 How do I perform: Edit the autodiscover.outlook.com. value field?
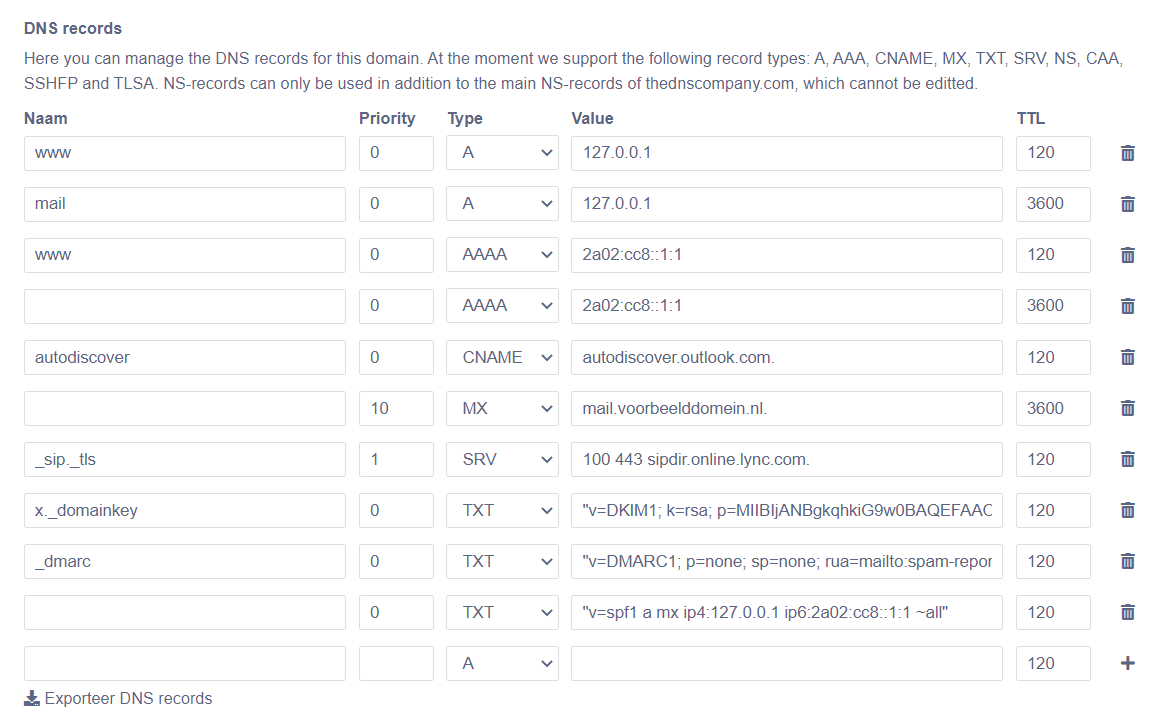786,358
